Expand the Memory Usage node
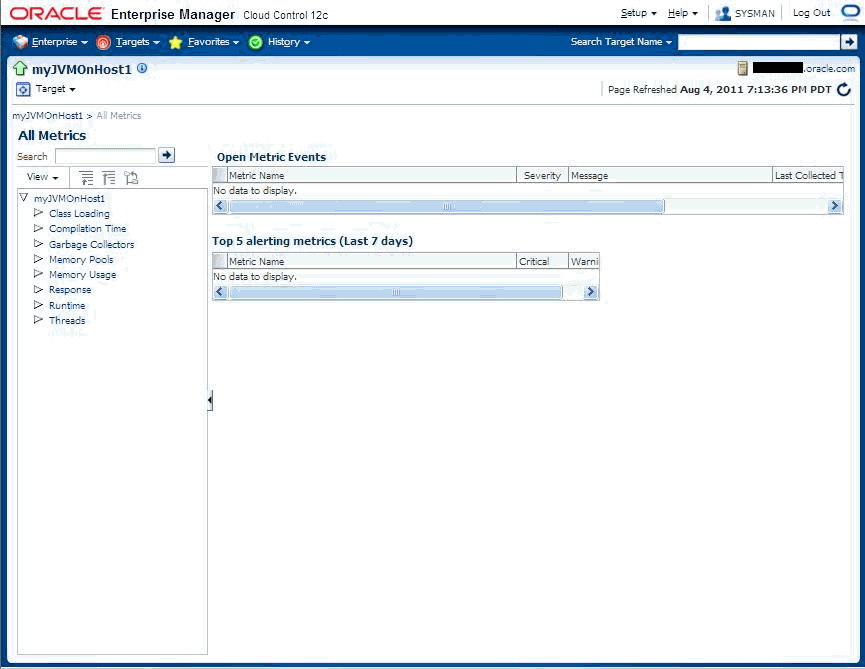 38,274
